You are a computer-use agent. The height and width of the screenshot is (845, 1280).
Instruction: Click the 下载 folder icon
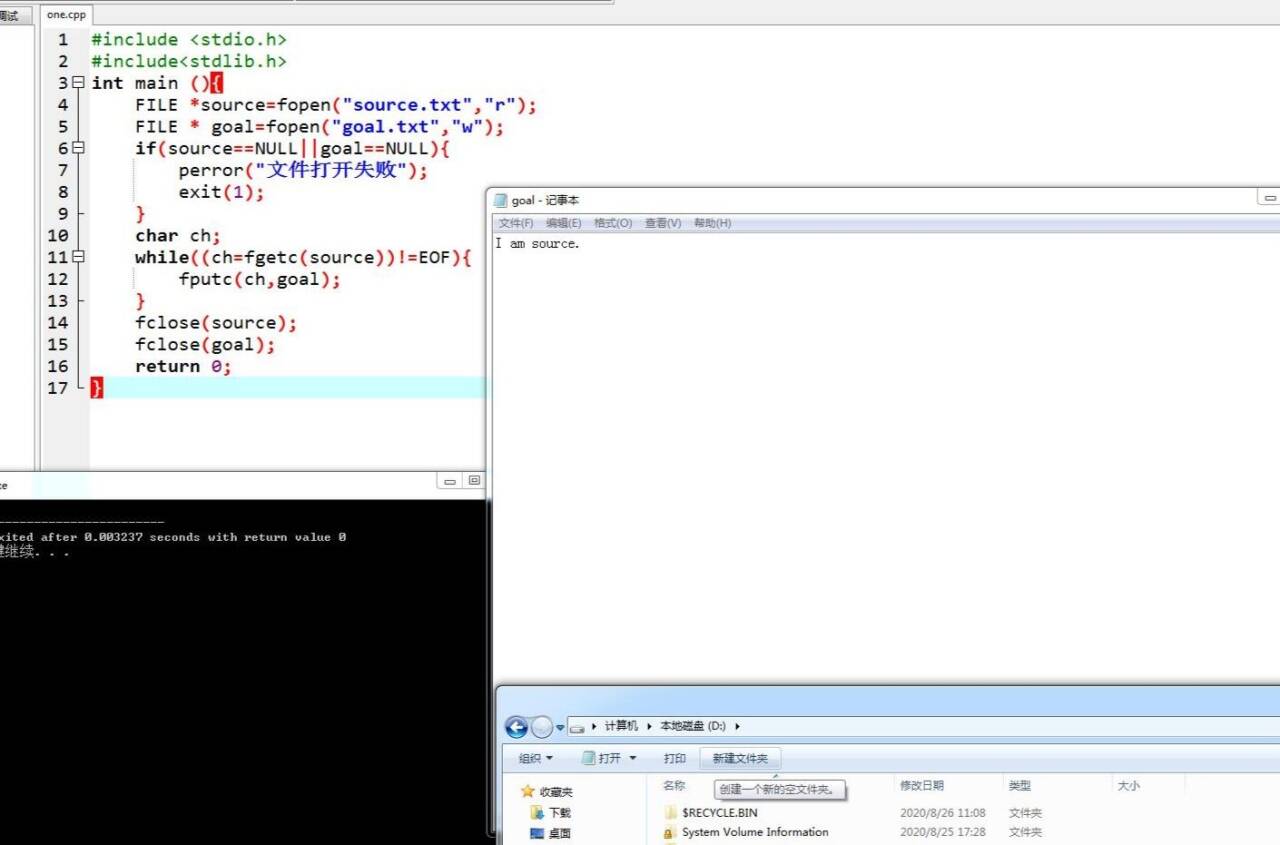(537, 813)
